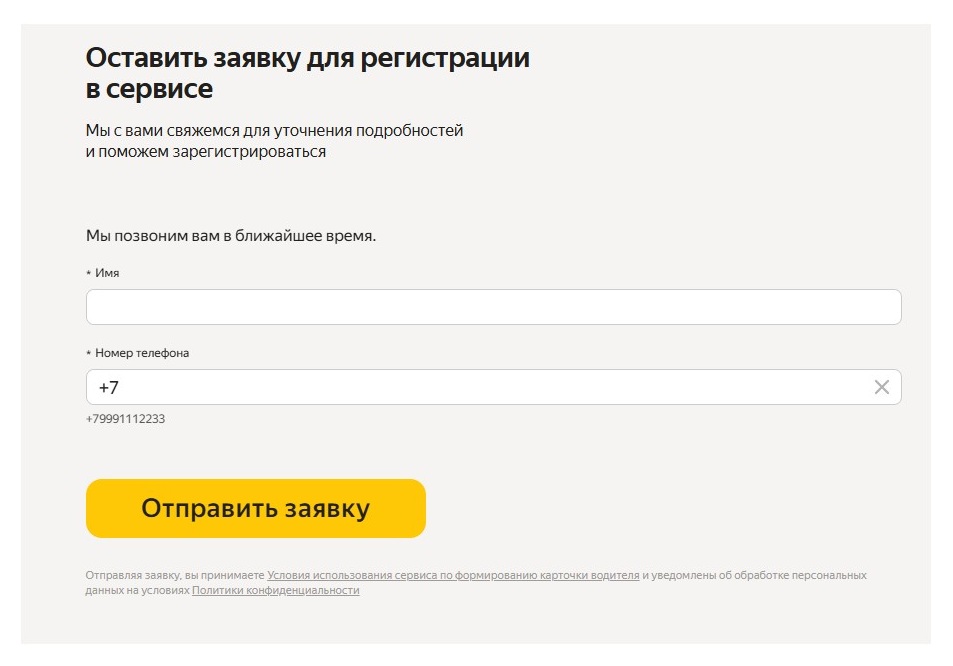
Task: Click the Номер телефона input field
Action: click(x=494, y=387)
